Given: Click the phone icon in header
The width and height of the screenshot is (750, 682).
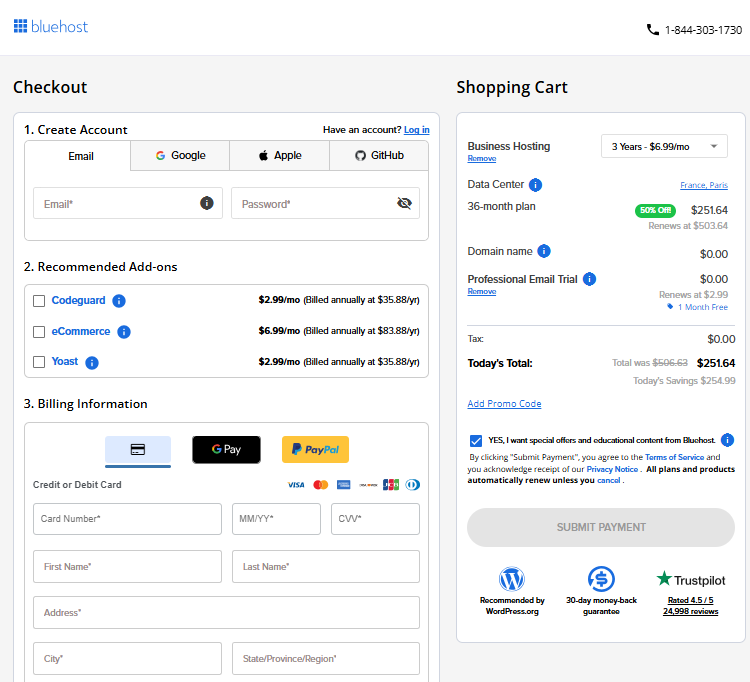Looking at the screenshot, I should pos(652,30).
